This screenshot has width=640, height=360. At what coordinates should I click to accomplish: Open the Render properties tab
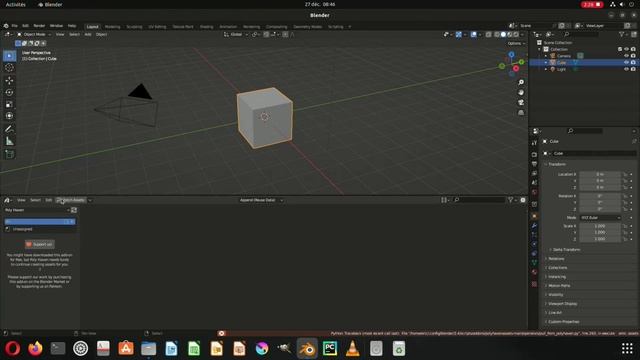coord(534,155)
